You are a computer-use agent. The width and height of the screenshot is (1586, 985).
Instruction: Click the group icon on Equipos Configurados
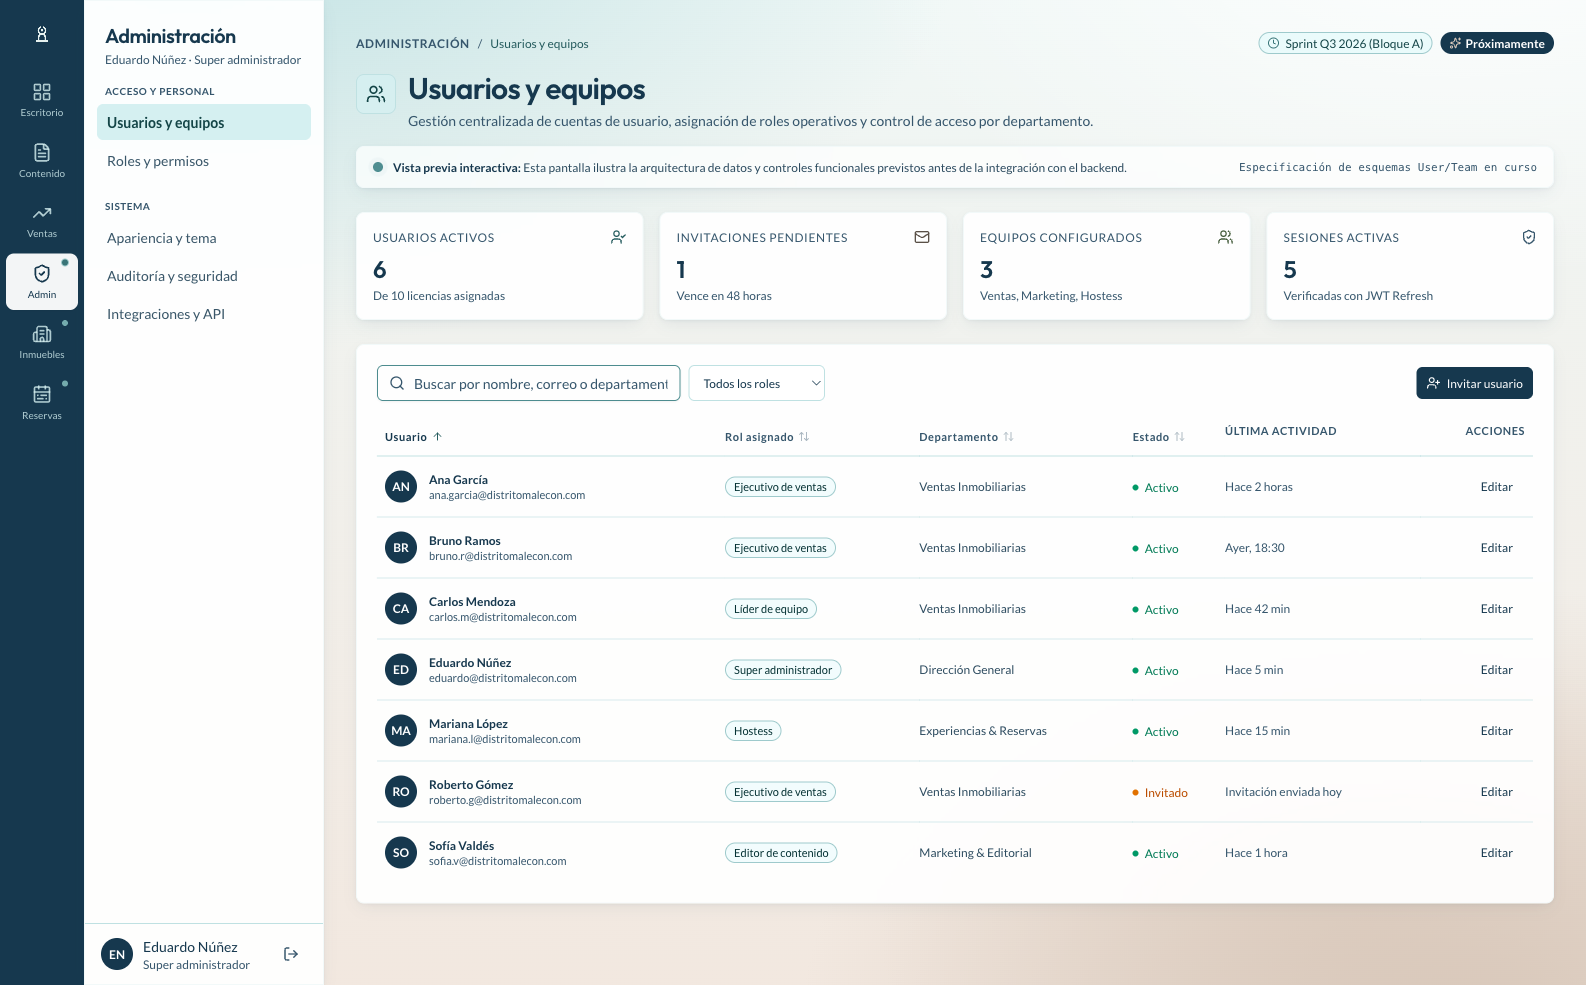point(1225,237)
